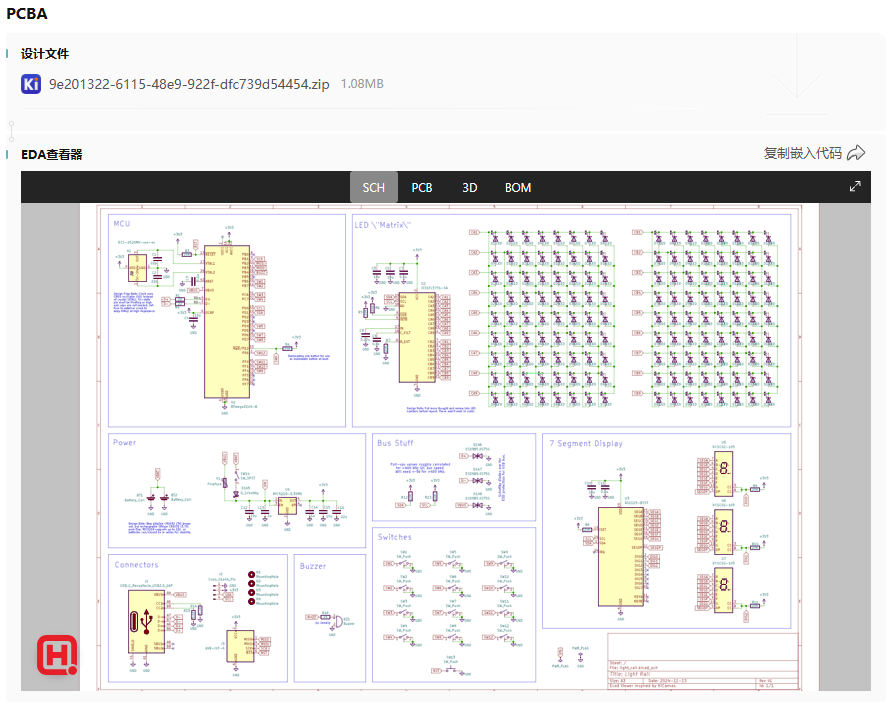Click the MCU section label
Viewport: 894px width, 709px height.
(121, 223)
